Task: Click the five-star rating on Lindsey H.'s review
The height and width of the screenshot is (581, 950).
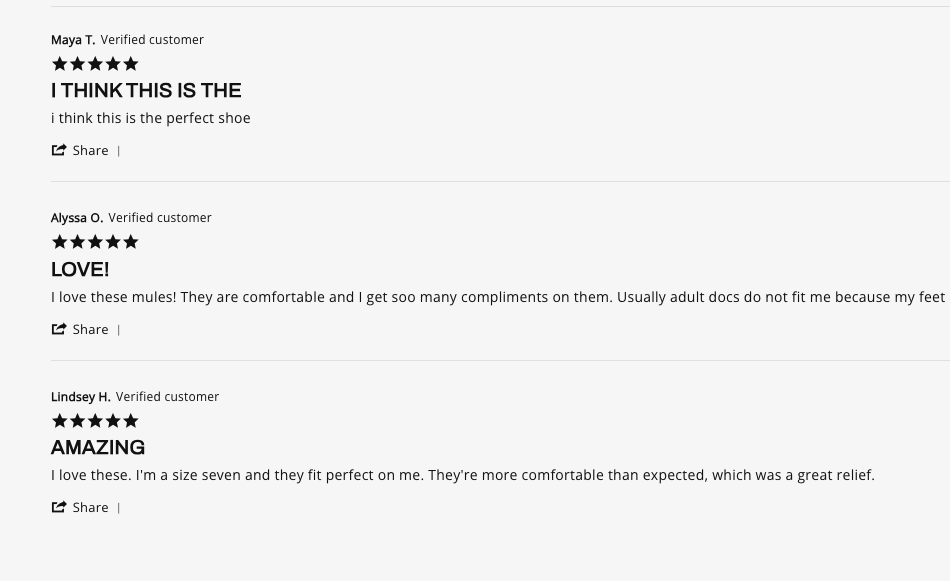Action: click(95, 420)
